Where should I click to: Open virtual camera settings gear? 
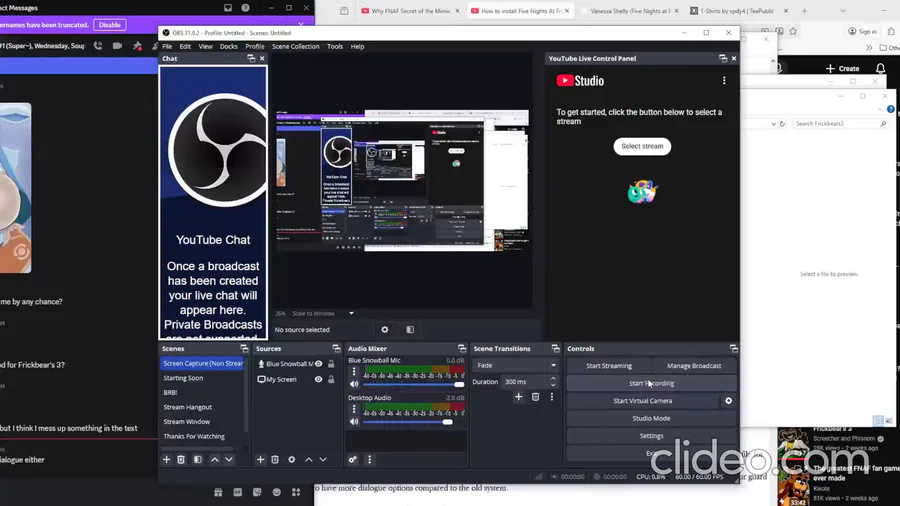[x=728, y=400]
